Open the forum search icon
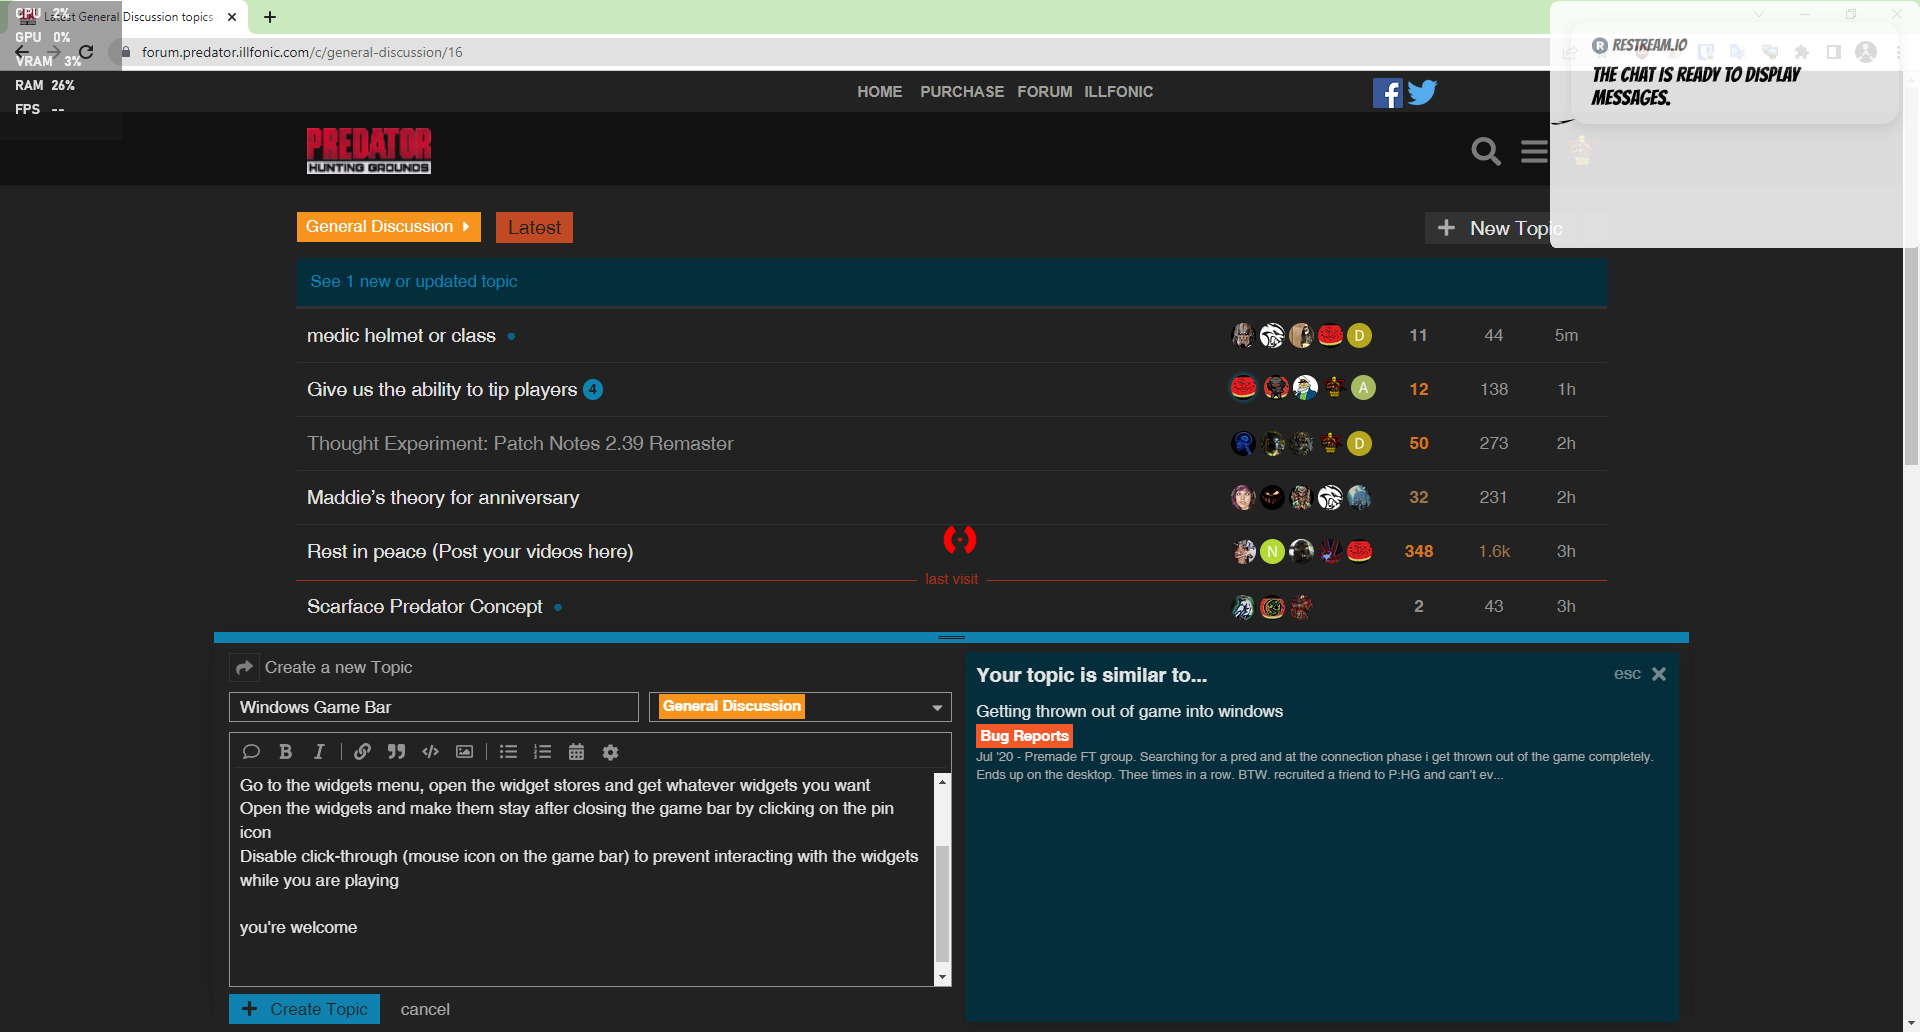1920x1032 pixels. [1485, 151]
